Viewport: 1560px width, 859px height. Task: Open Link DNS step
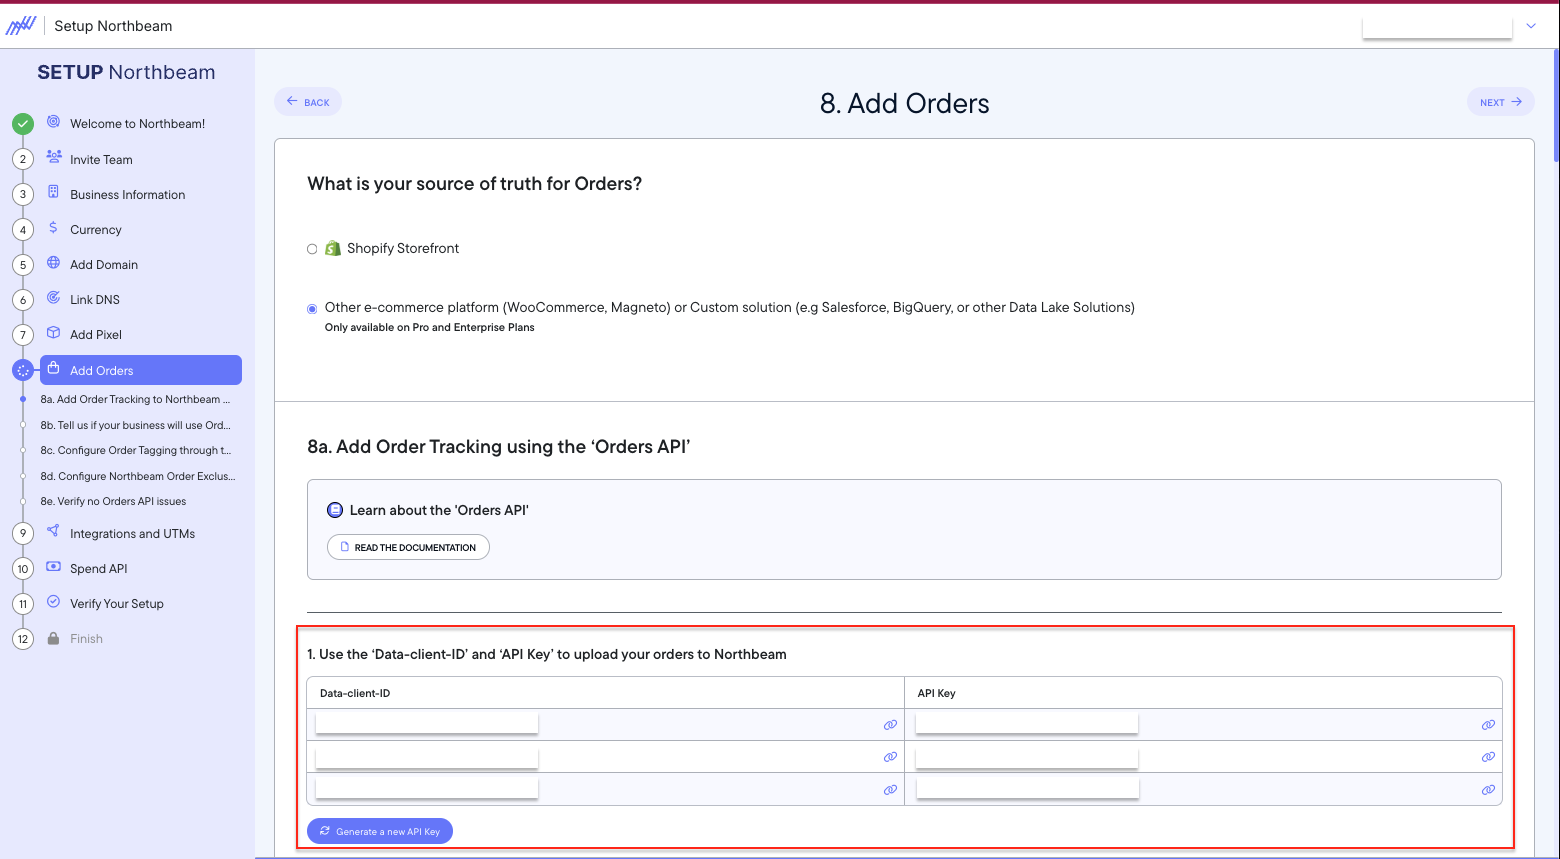95,300
